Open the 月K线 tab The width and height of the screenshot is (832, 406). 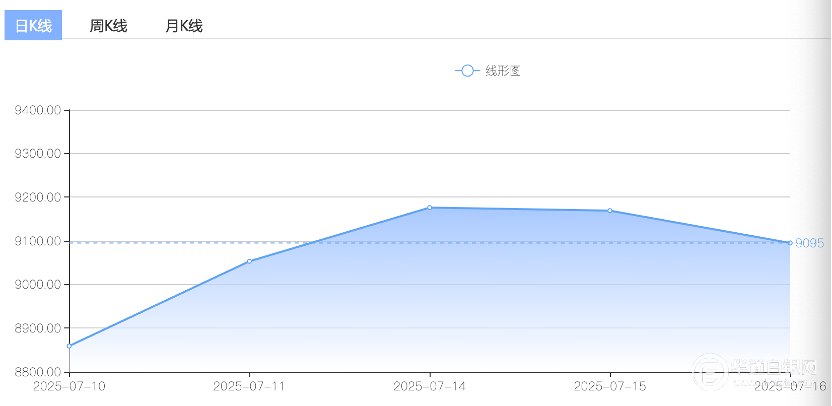184,25
